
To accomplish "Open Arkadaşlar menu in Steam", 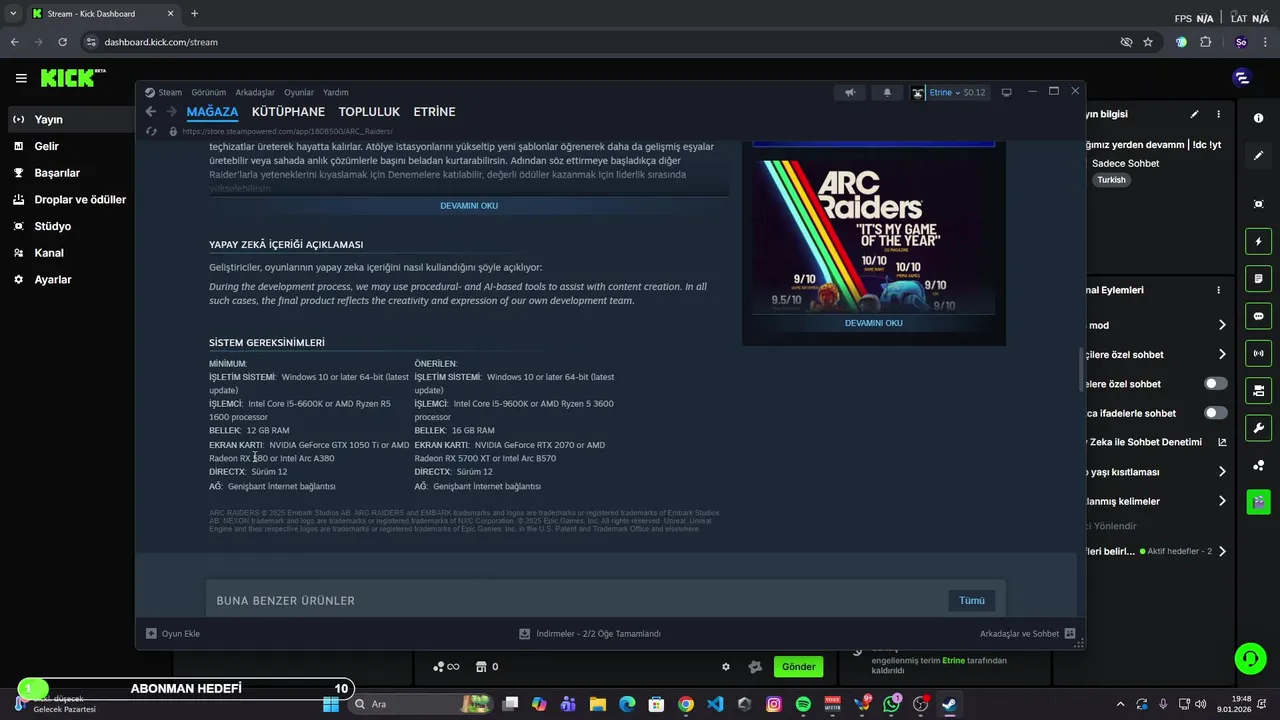I will [x=255, y=92].
